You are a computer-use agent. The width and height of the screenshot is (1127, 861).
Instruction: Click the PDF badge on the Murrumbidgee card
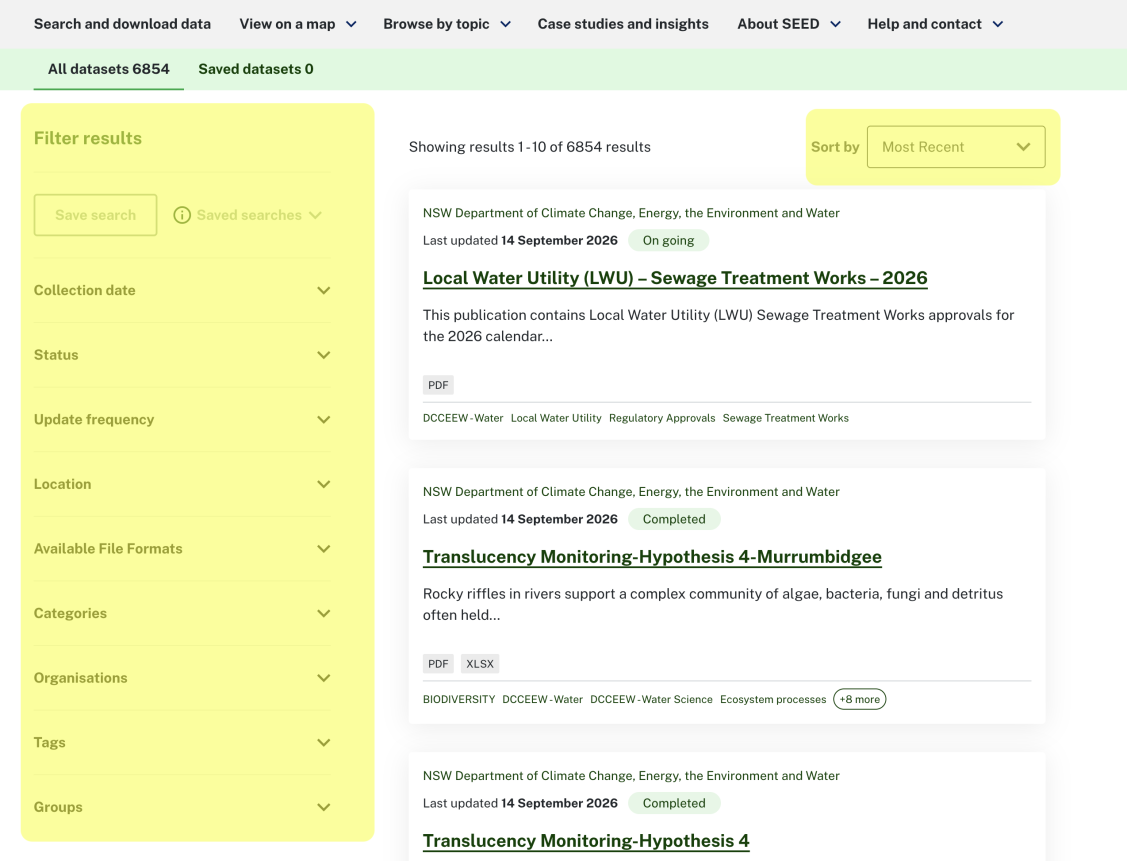(x=438, y=664)
